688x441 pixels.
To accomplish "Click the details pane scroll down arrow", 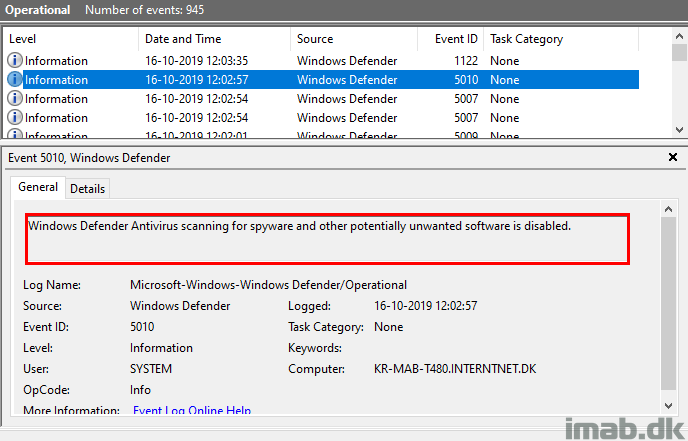I will [668, 406].
